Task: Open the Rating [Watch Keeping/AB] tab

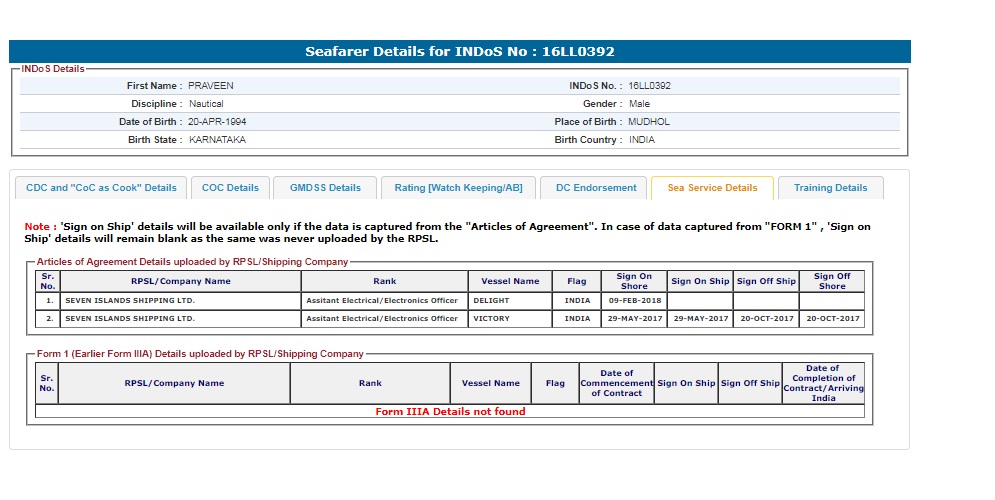Action: [458, 188]
